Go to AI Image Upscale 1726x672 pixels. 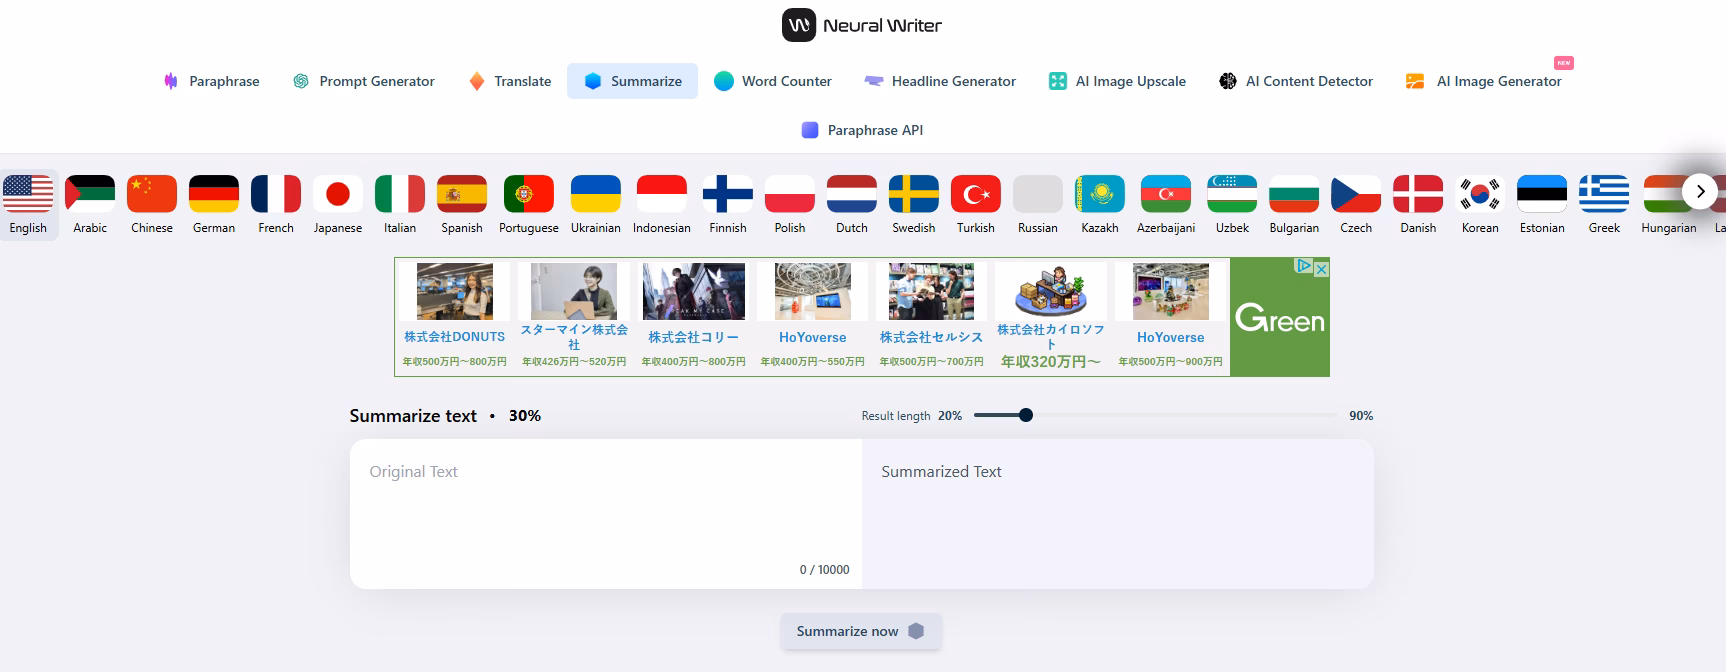pyautogui.click(x=1117, y=81)
